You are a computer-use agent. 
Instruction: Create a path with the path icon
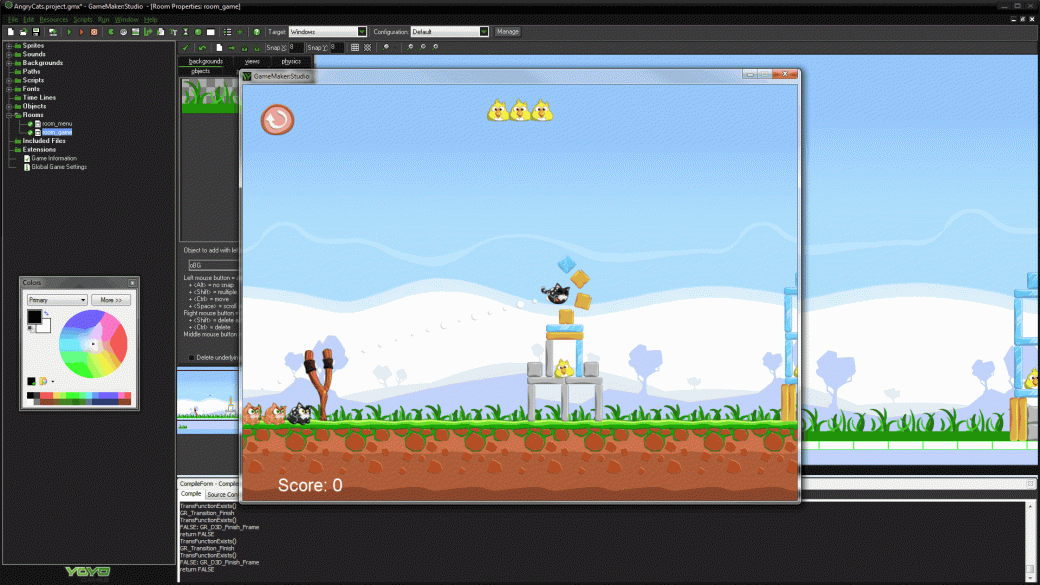[148, 32]
